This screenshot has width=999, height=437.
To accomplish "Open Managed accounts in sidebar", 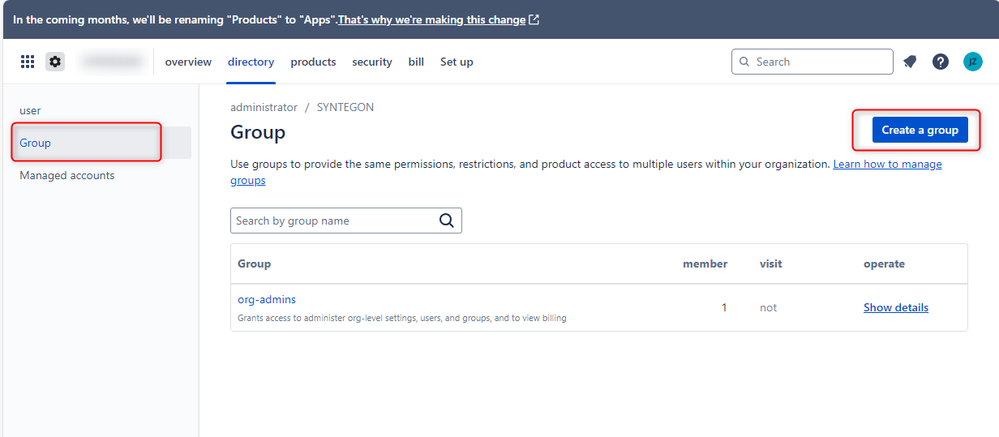I will (x=67, y=175).
